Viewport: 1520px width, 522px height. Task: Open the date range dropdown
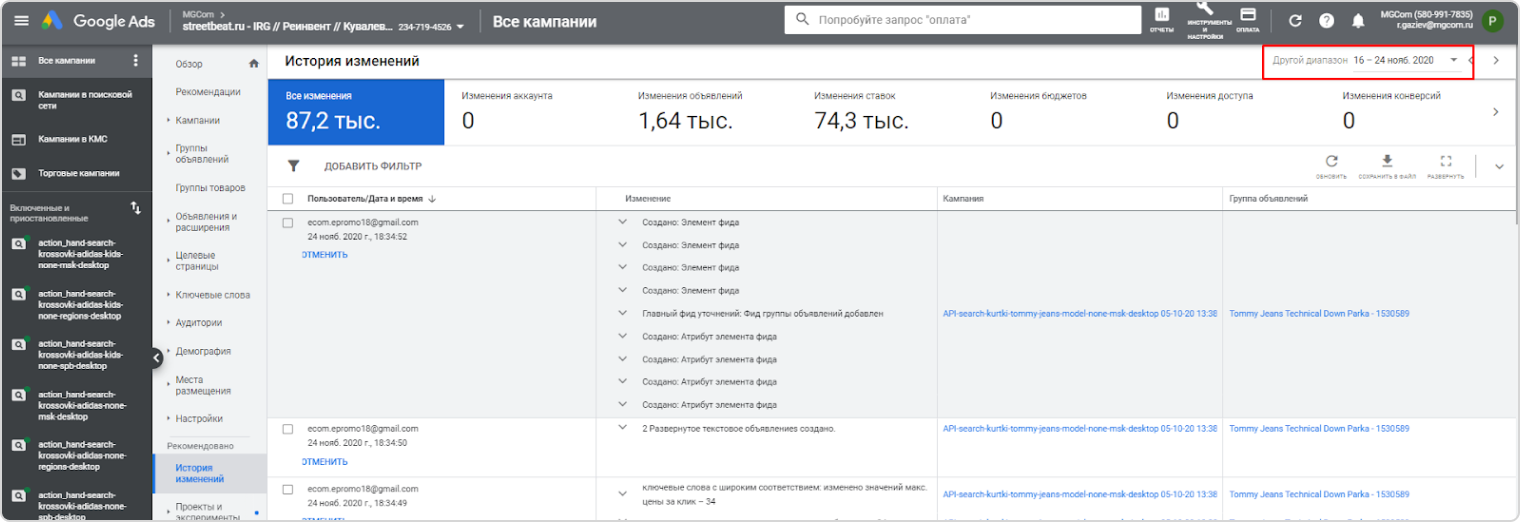pyautogui.click(x=1453, y=60)
